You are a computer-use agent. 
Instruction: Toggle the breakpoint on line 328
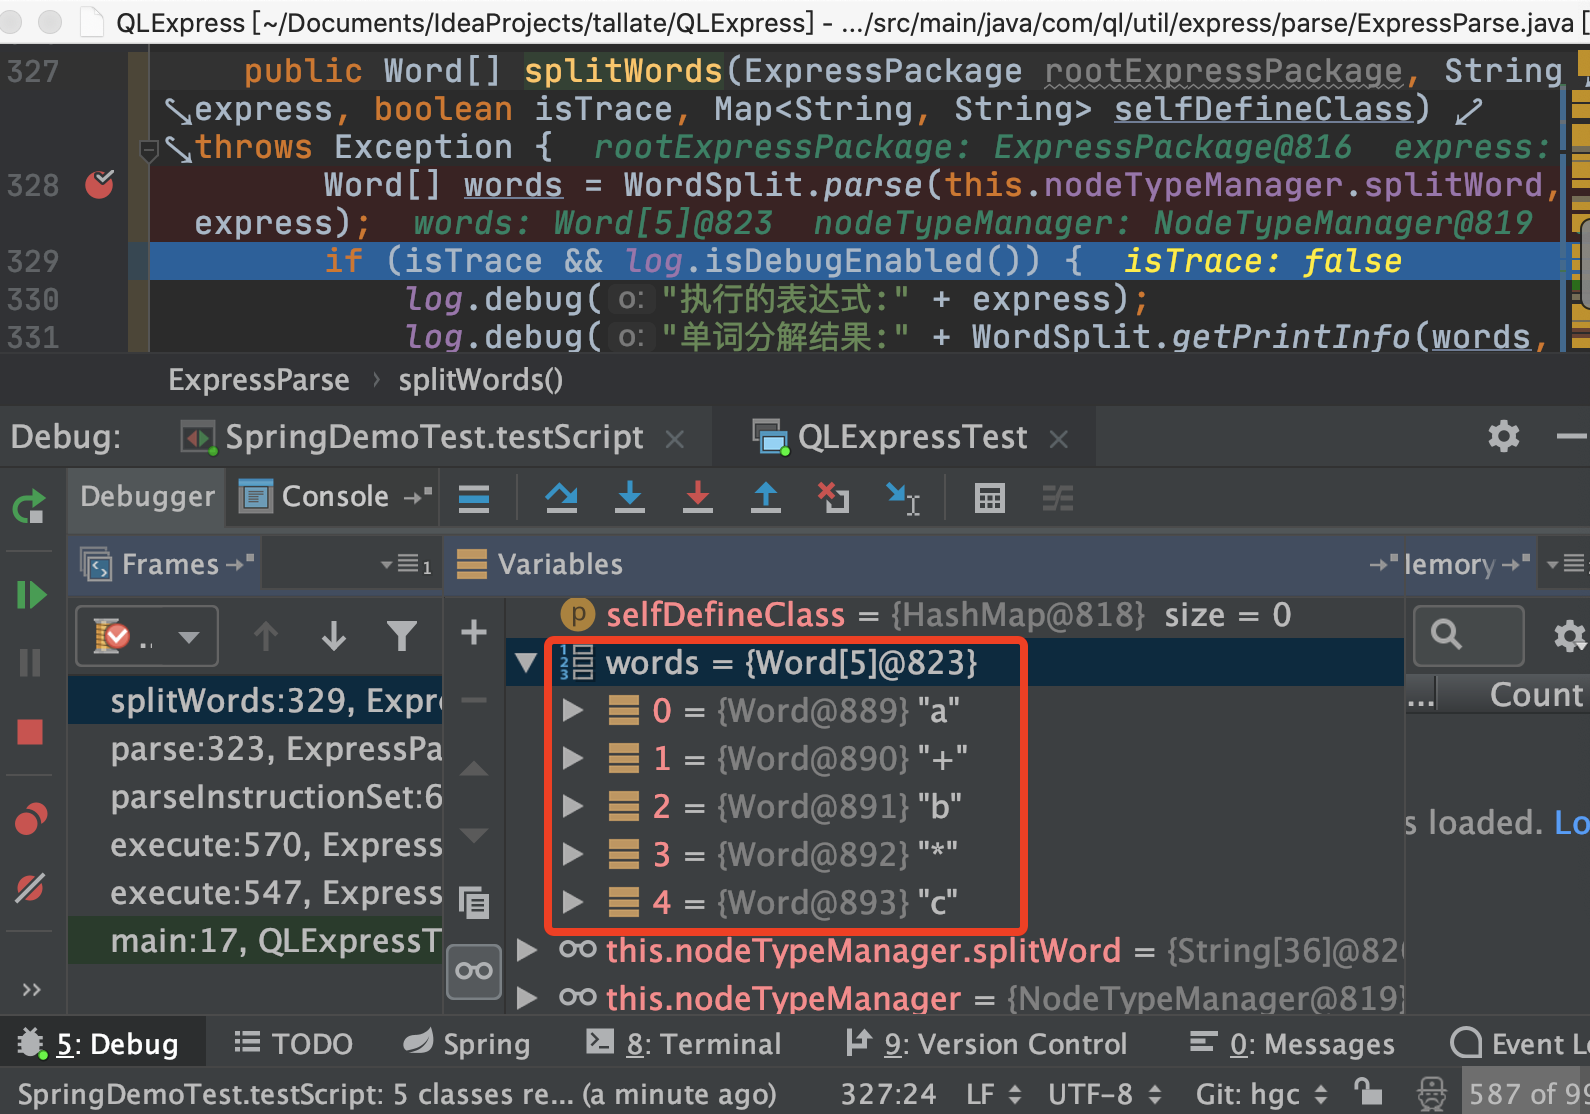[99, 185]
